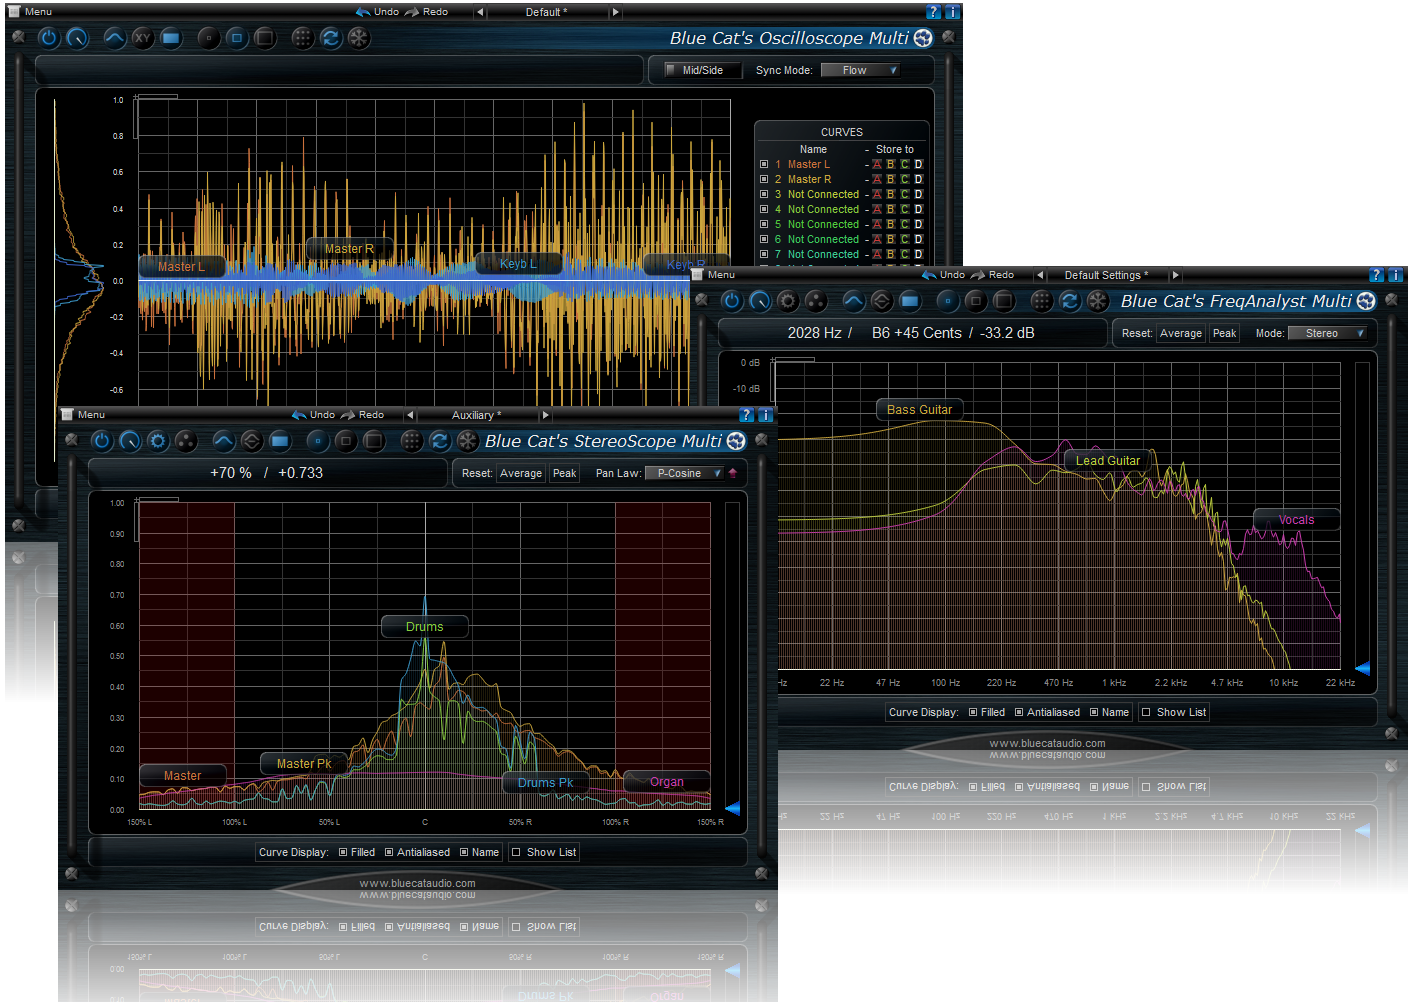This screenshot has width=1422, height=1002.
Task: Open the Mode Stereo dropdown in FreqAnalyst
Action: (1328, 333)
